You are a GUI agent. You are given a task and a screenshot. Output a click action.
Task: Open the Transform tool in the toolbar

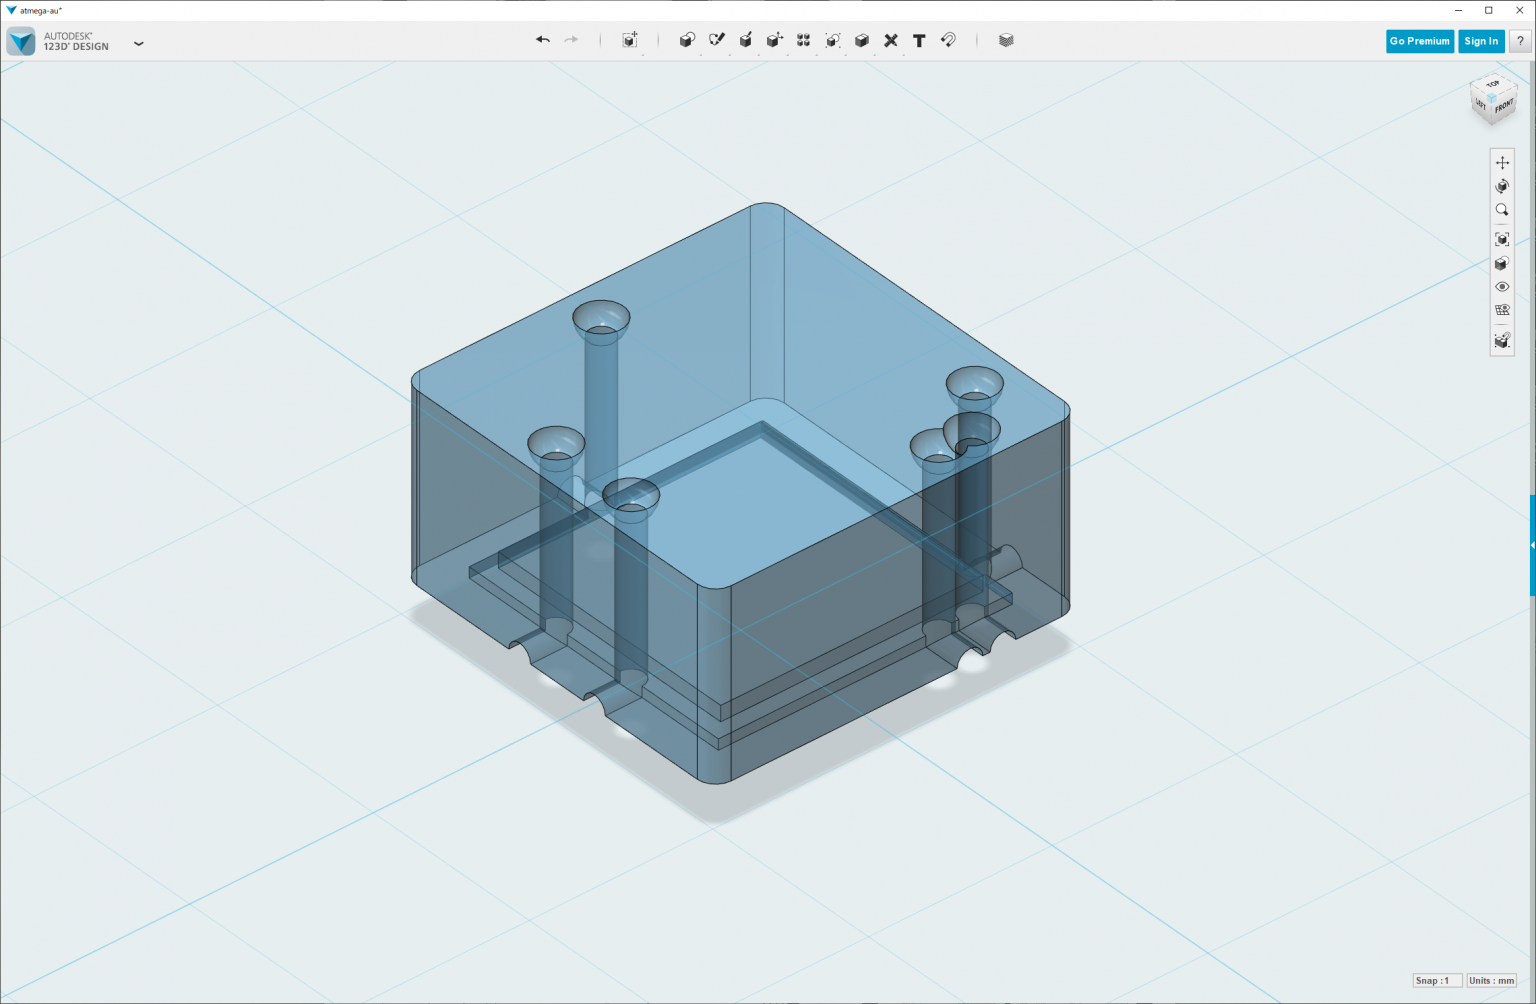point(630,40)
